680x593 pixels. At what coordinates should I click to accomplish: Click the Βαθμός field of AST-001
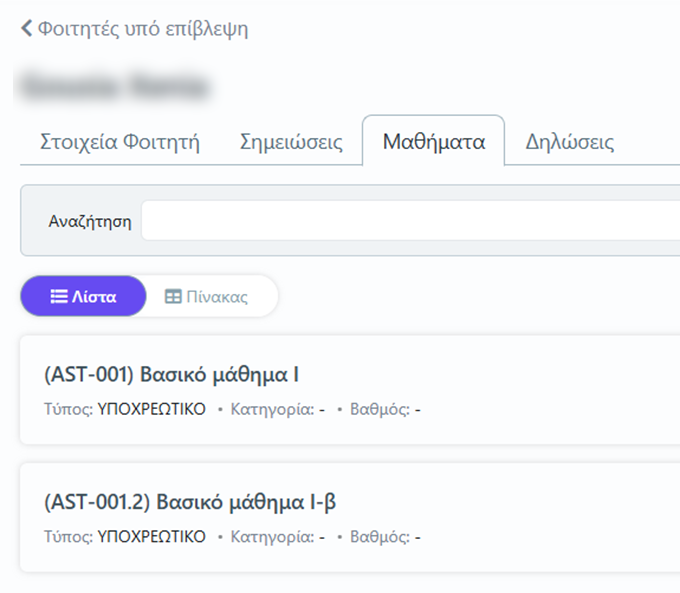click(x=384, y=409)
